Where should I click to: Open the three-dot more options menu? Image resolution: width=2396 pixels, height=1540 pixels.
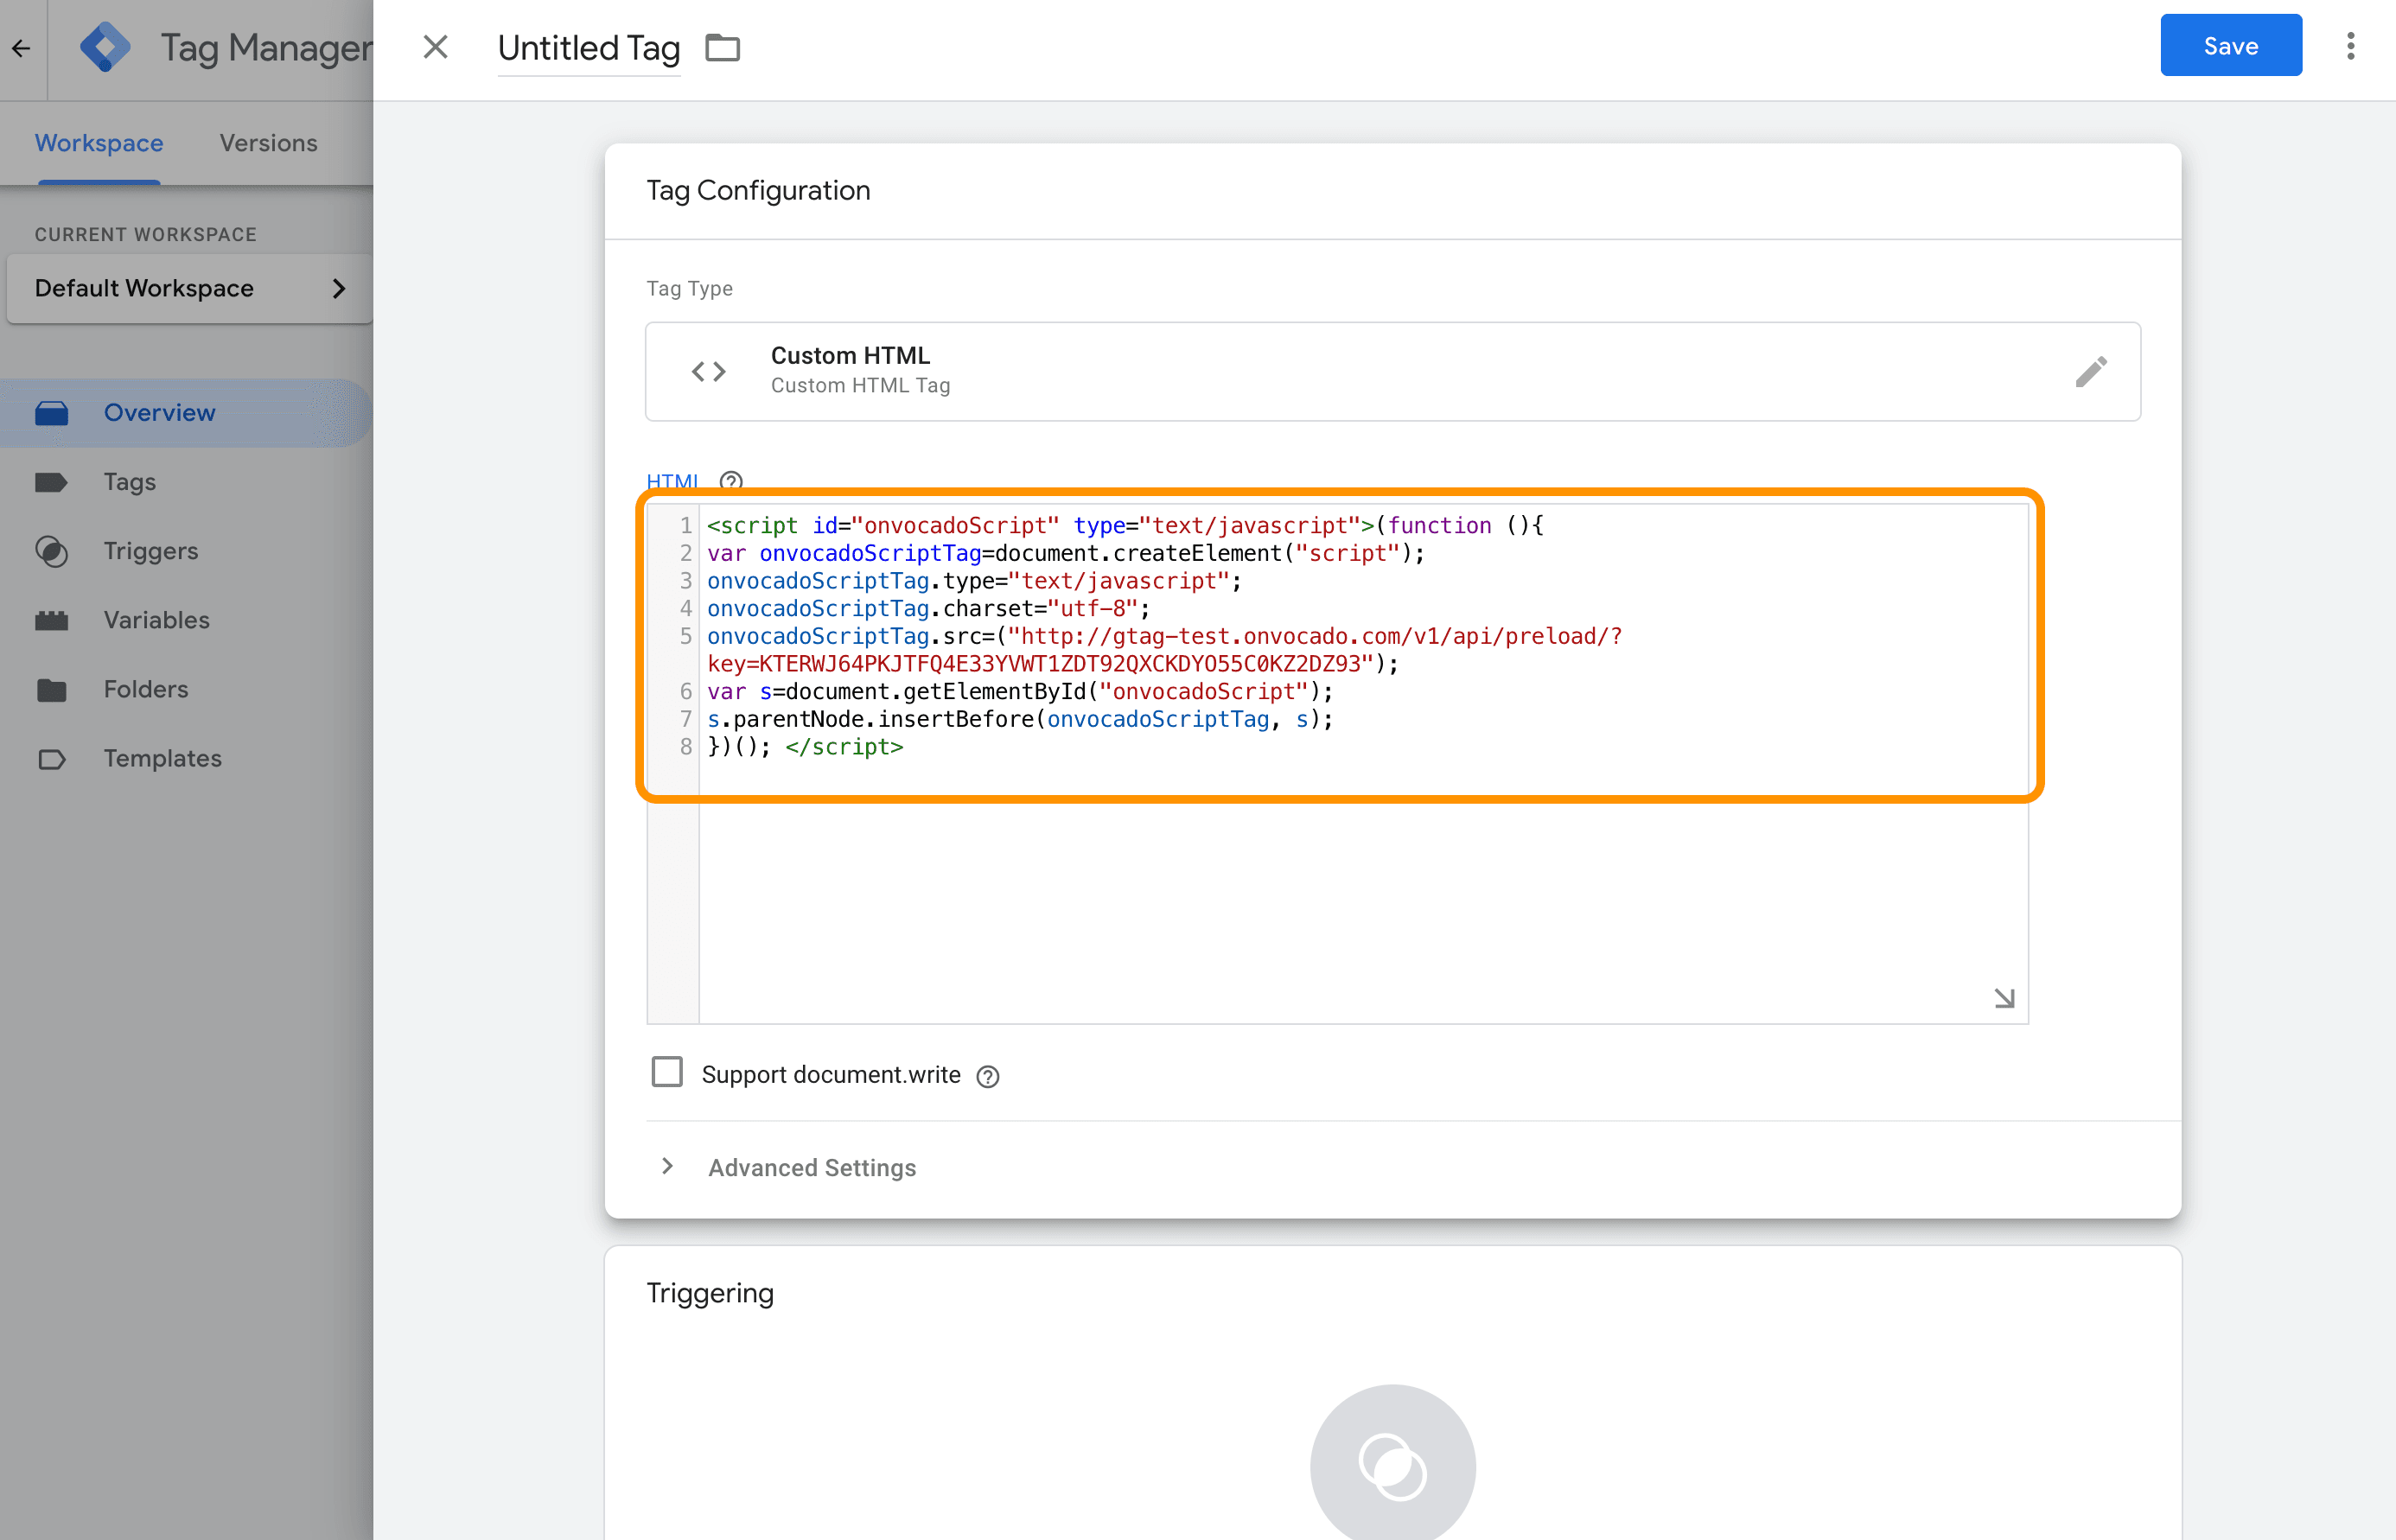coord(2350,46)
